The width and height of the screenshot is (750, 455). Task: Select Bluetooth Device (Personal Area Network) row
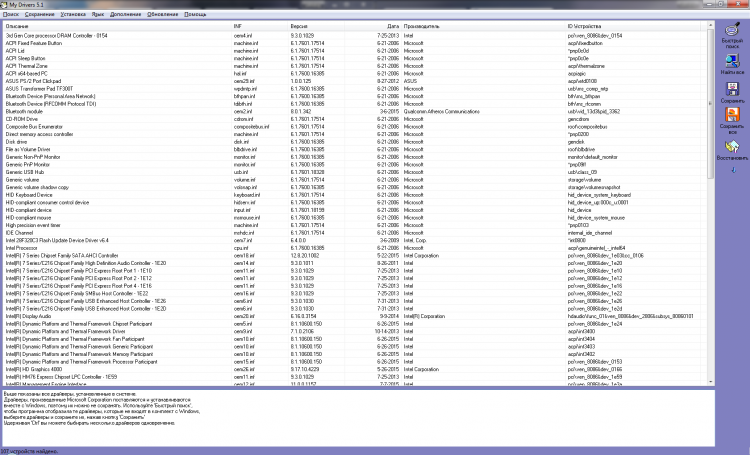[x=354, y=96]
